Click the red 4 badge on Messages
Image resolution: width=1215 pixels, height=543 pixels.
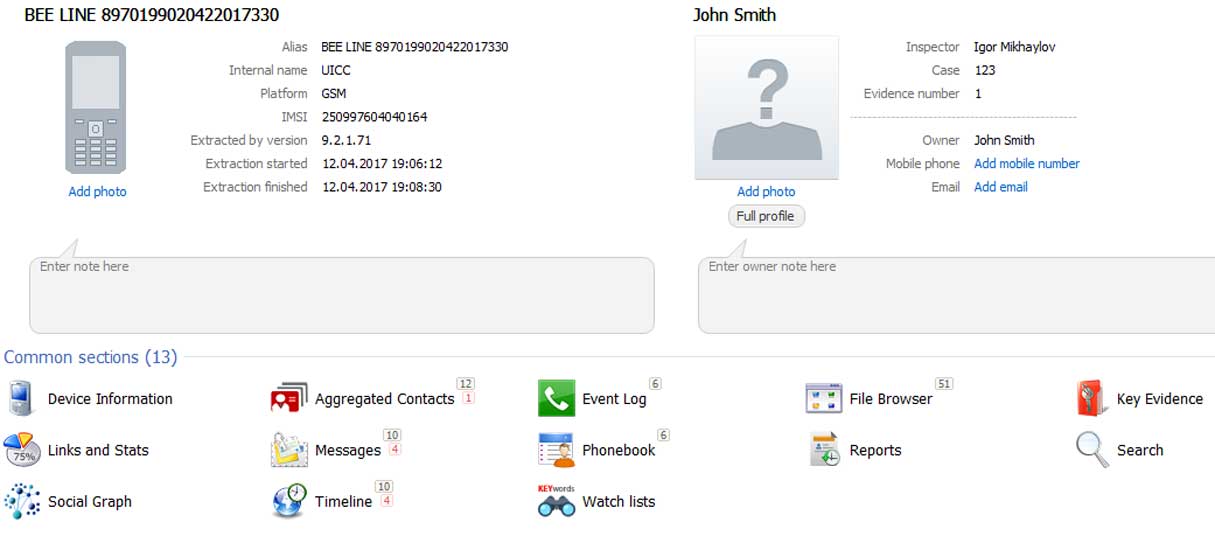395,449
